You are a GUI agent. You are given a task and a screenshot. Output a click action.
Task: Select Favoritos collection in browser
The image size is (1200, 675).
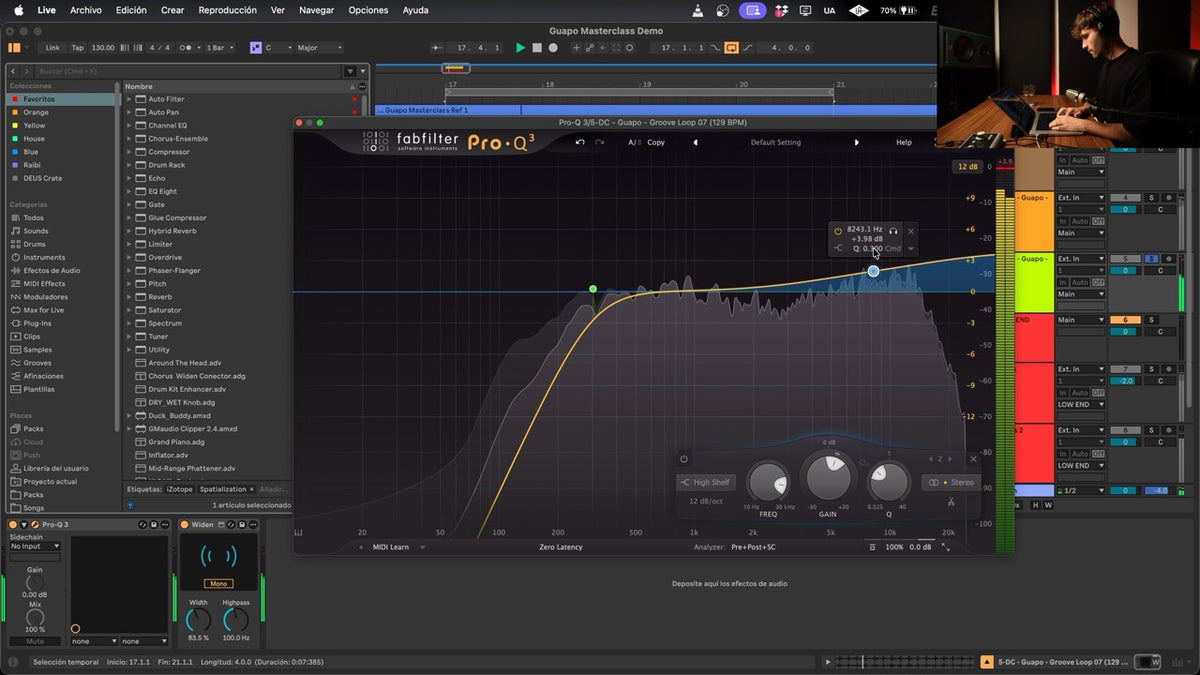61,99
